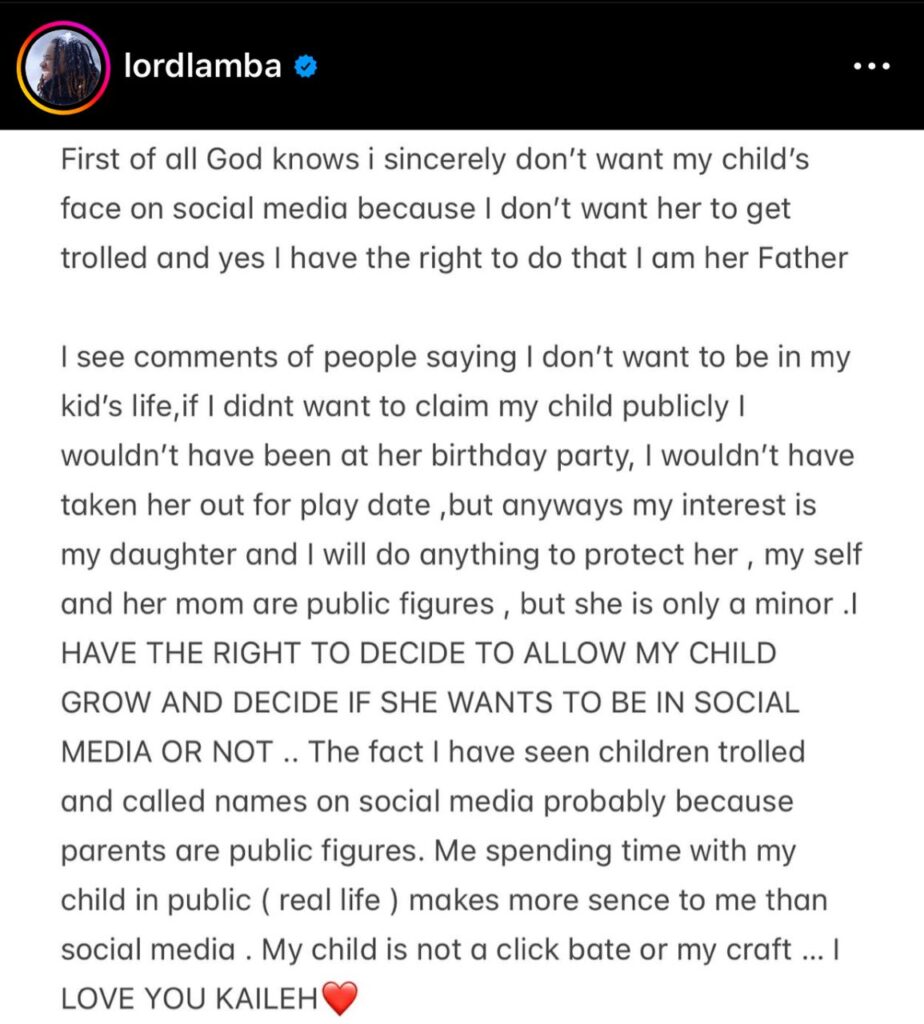Click the line starting "I see comments of people"
The height and width of the screenshot is (1024, 924).
click(x=456, y=357)
